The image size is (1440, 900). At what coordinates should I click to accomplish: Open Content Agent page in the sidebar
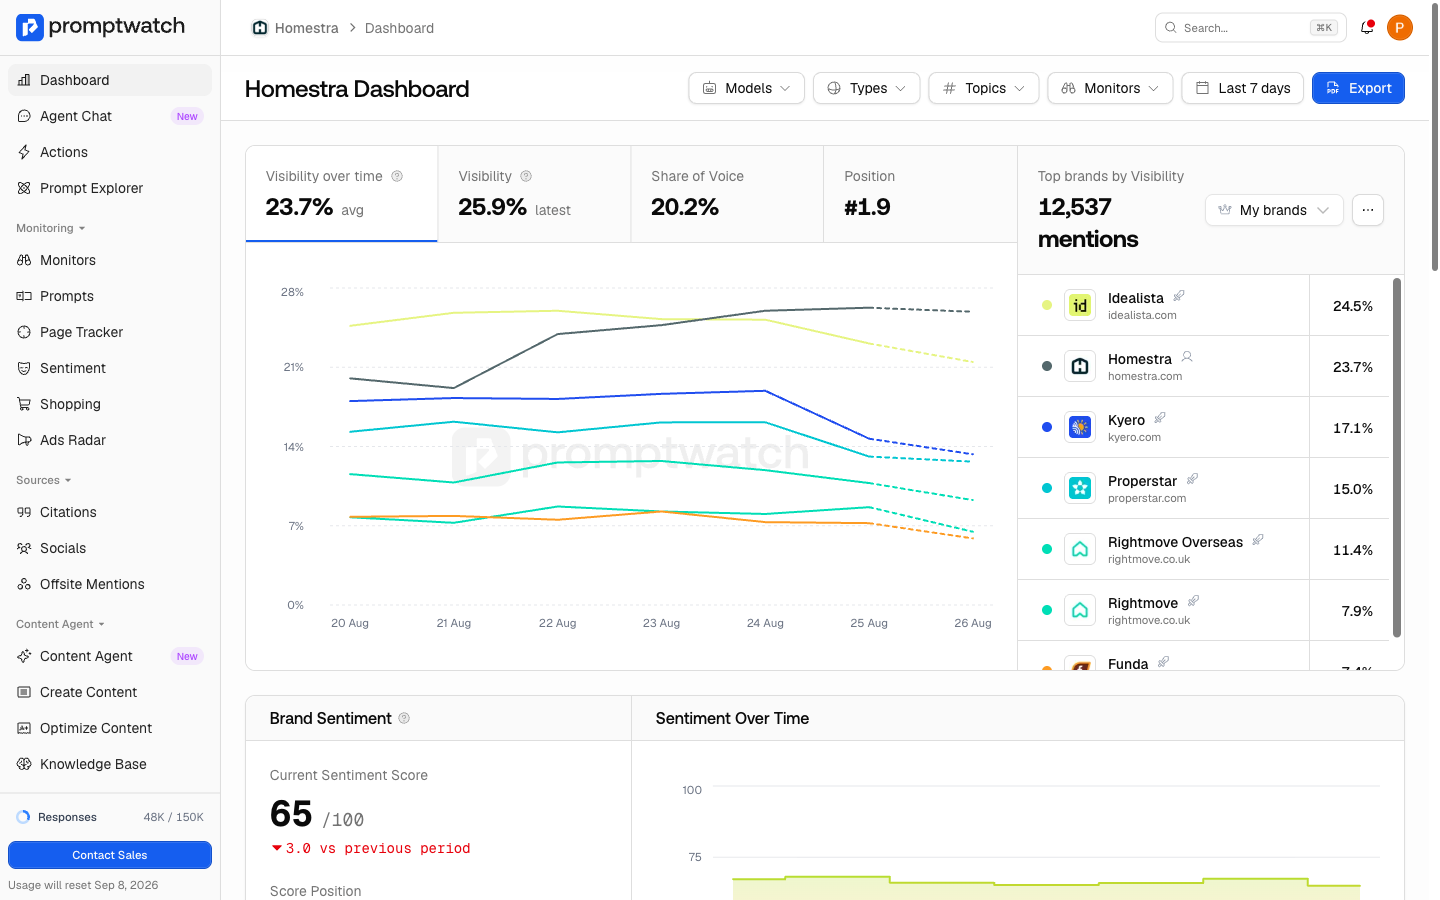coord(110,656)
